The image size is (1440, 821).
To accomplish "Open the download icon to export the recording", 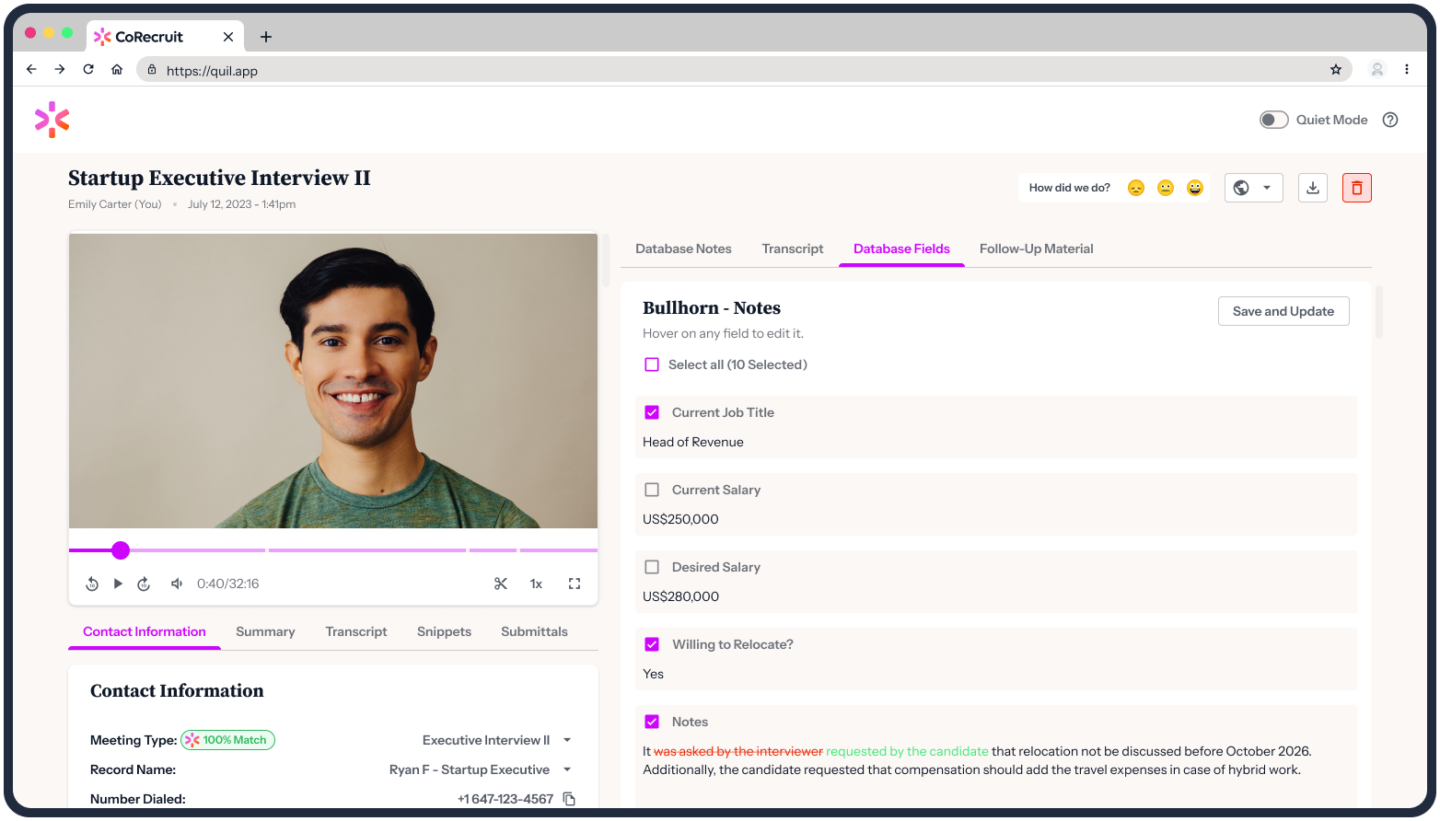I will tap(1312, 187).
